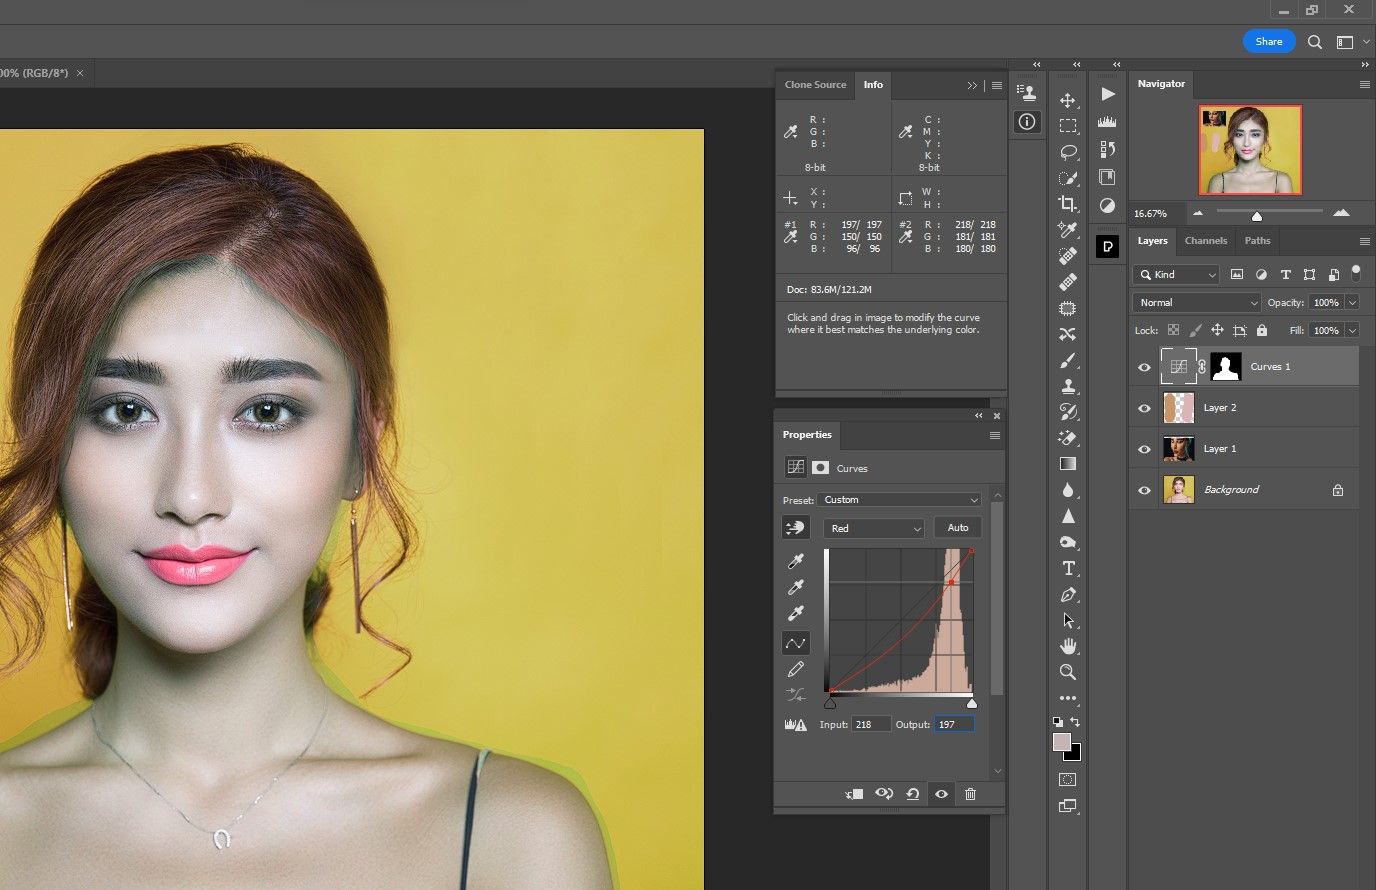Select the on-image targeted adjustment tool
Screen dimensions: 1376x890
796,527
